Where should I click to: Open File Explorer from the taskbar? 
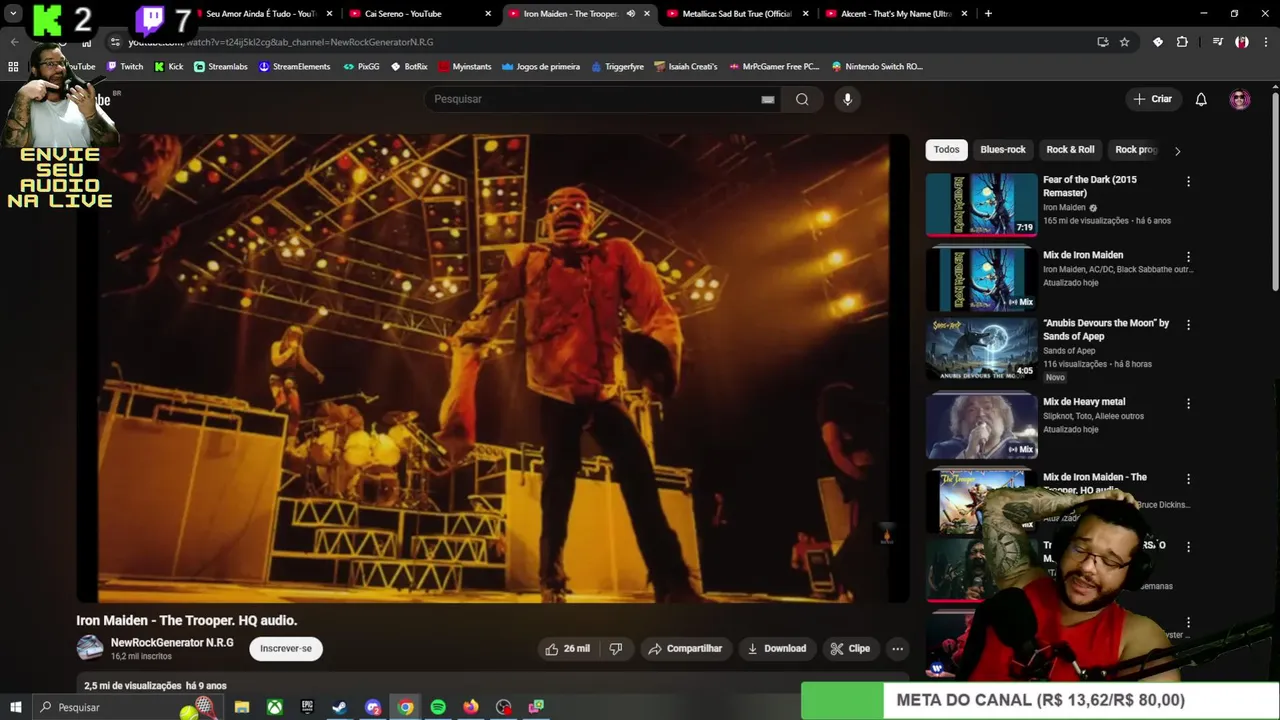click(x=242, y=707)
